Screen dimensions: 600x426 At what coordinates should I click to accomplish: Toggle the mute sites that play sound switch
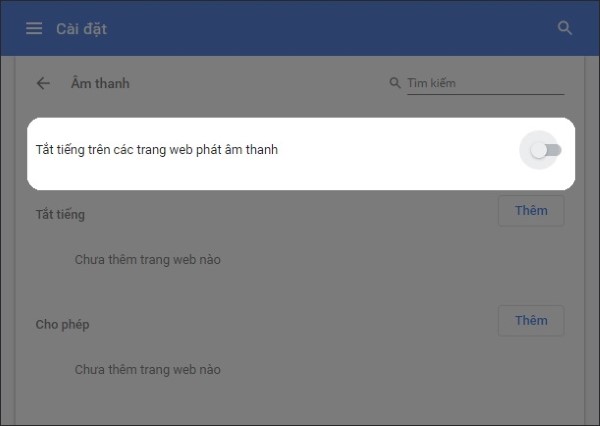[546, 150]
